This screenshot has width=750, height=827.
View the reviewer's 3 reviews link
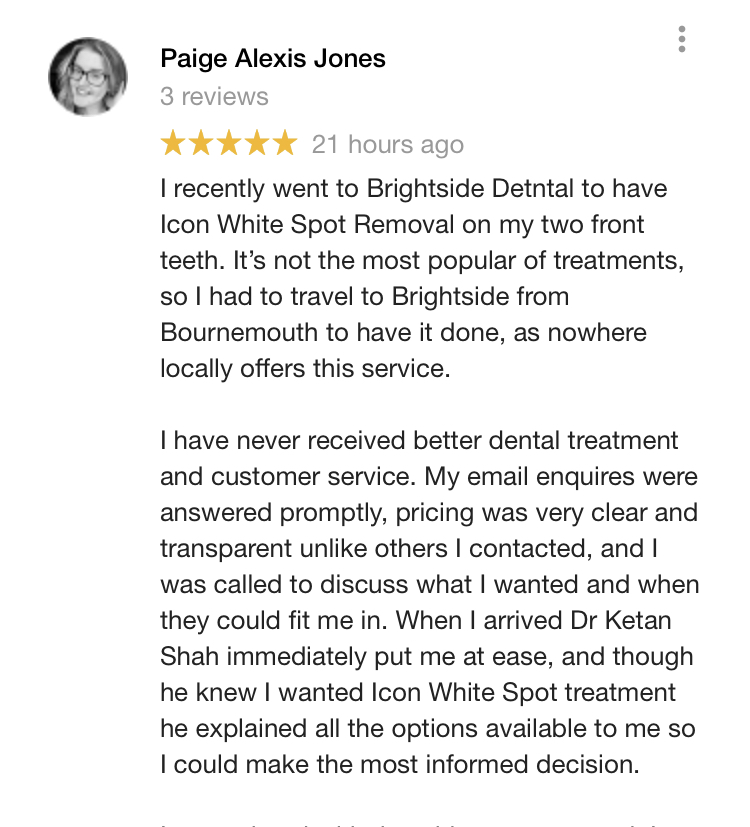point(214,97)
